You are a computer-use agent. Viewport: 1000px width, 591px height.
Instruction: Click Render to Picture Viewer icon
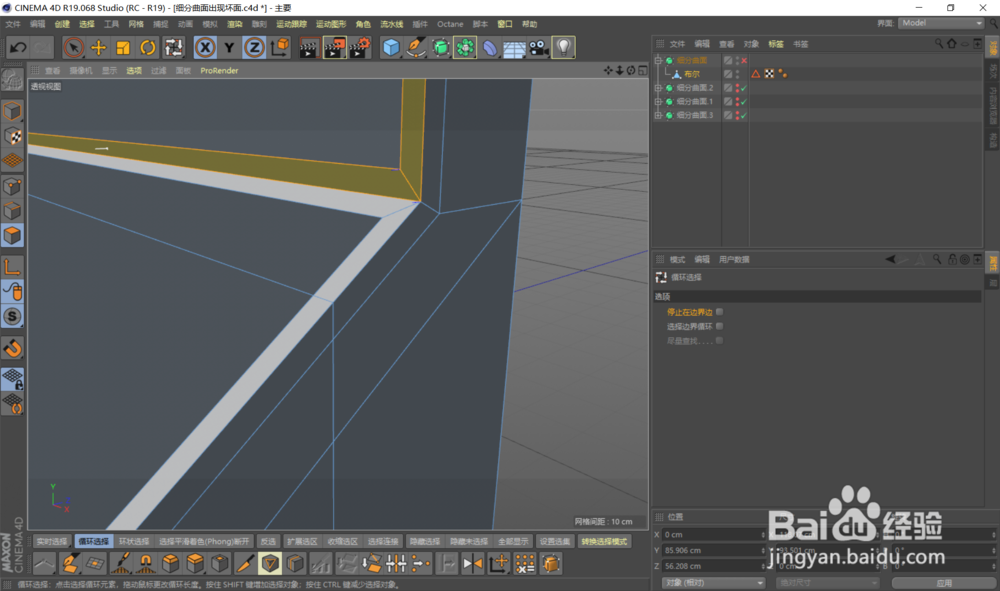coord(334,48)
